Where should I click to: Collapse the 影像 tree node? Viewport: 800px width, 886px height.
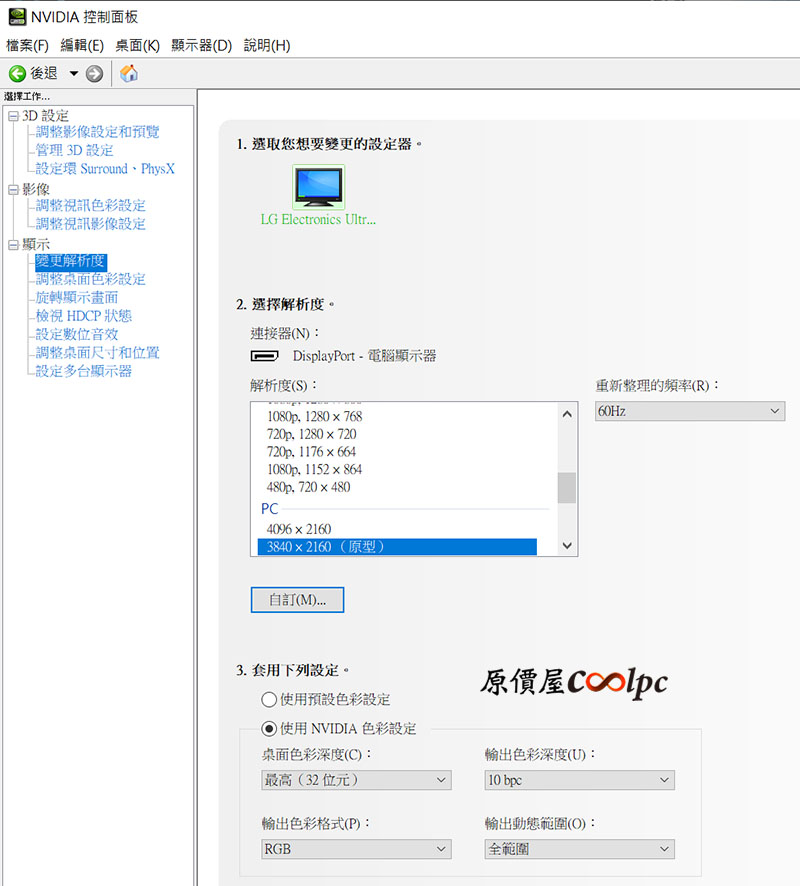14,190
